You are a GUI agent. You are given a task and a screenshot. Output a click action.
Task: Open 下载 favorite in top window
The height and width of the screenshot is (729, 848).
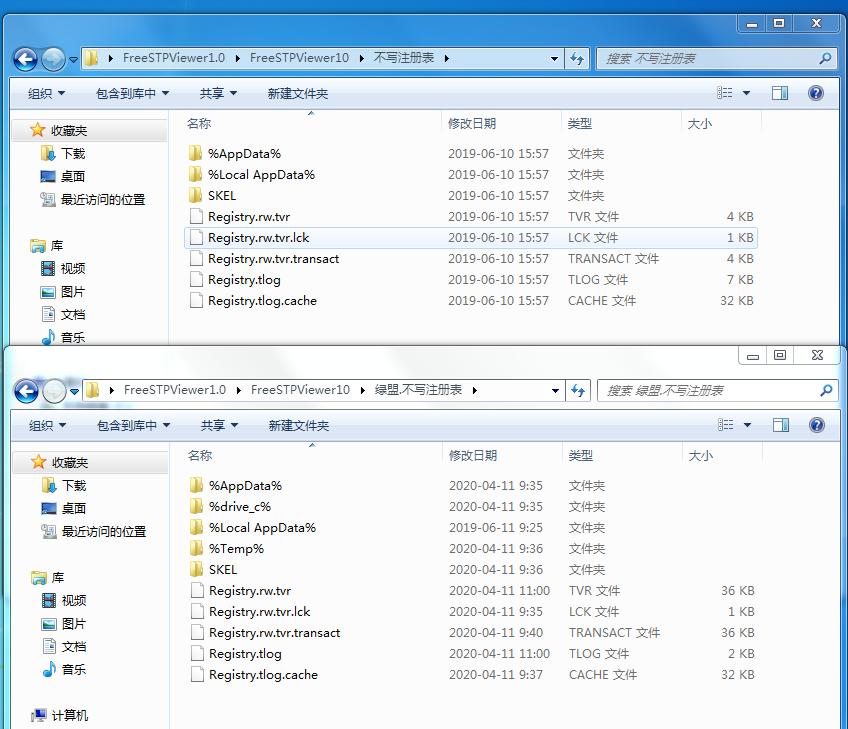63,154
